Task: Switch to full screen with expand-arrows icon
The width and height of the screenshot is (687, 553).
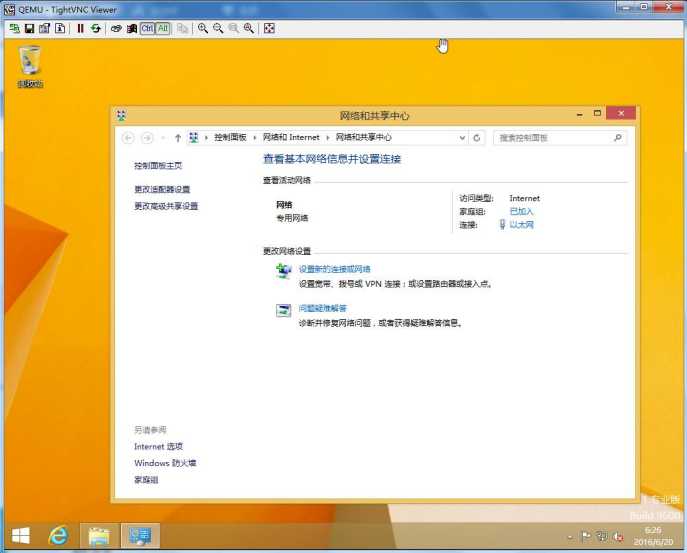Action: point(269,28)
